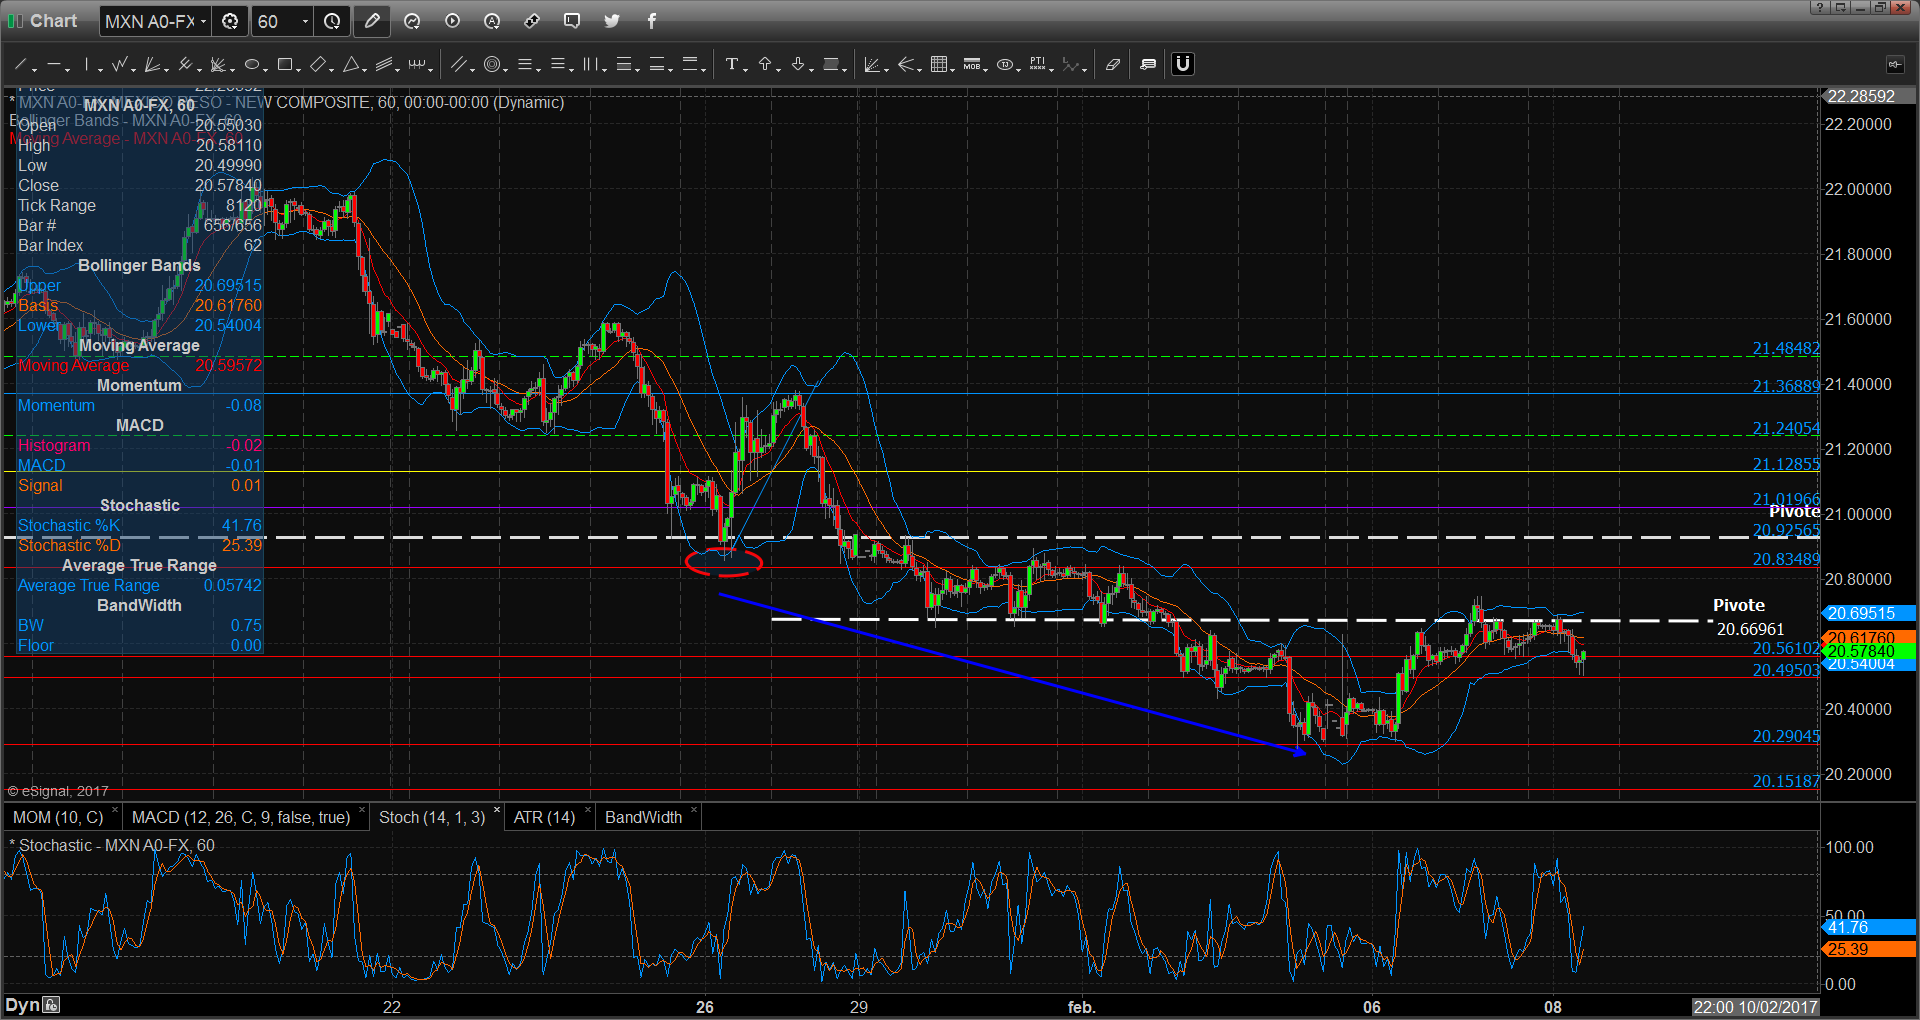Open dropdown arrow beside PTI tool
This screenshot has width=1920, height=1020.
(1052, 69)
